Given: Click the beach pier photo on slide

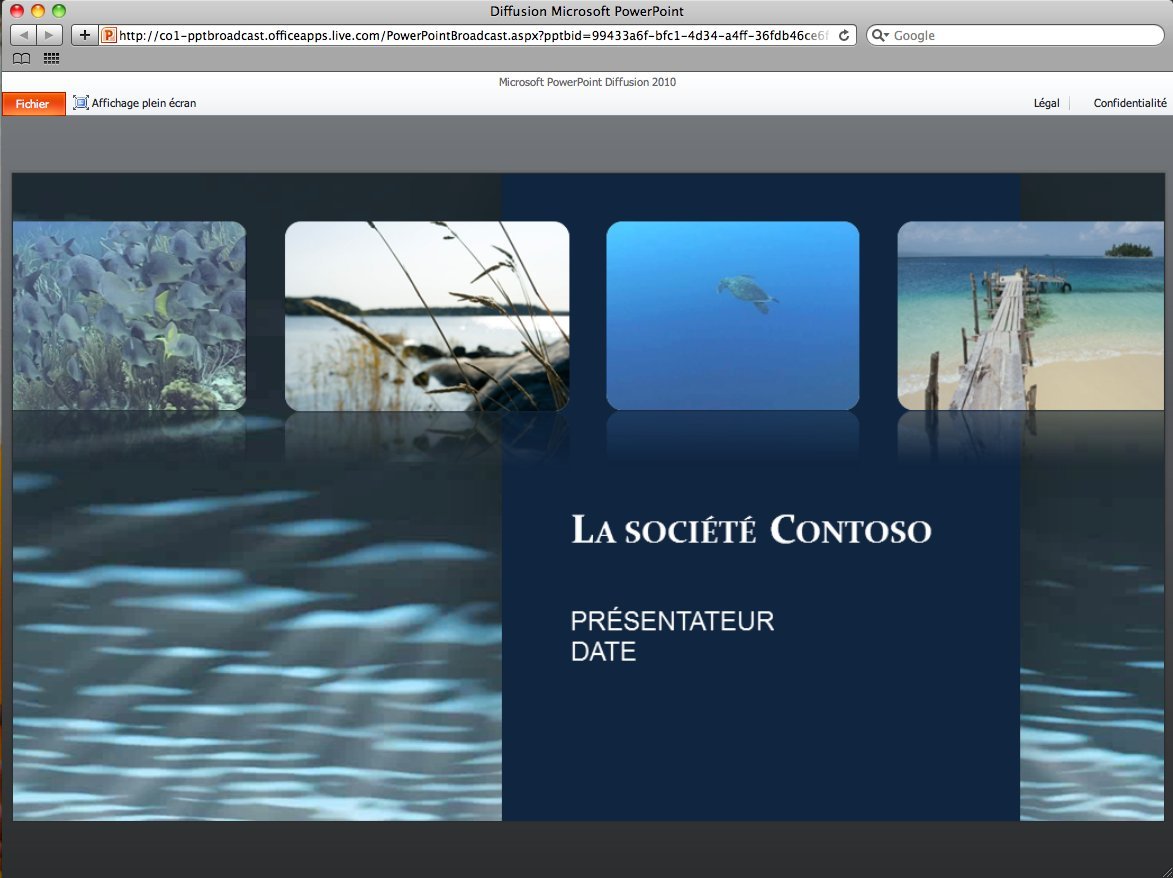Looking at the screenshot, I should coord(1031,316).
